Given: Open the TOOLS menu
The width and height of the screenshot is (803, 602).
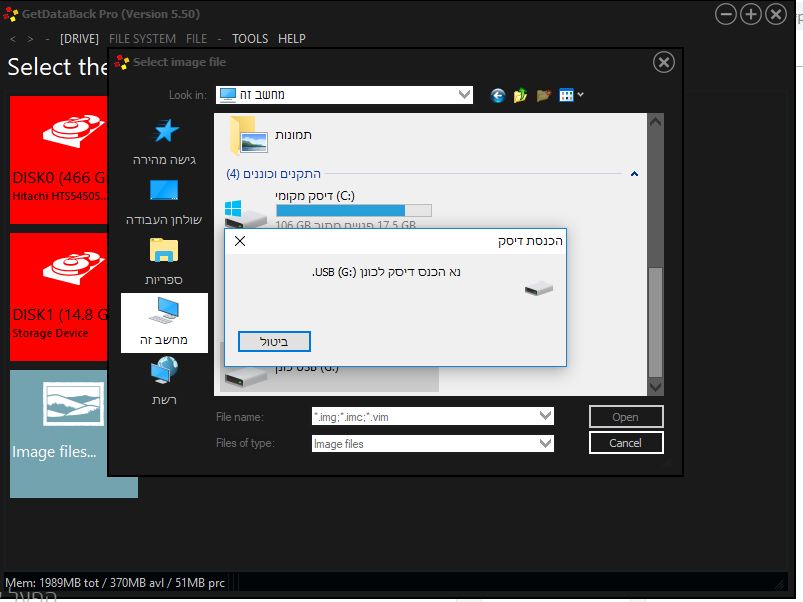Looking at the screenshot, I should pos(250,39).
